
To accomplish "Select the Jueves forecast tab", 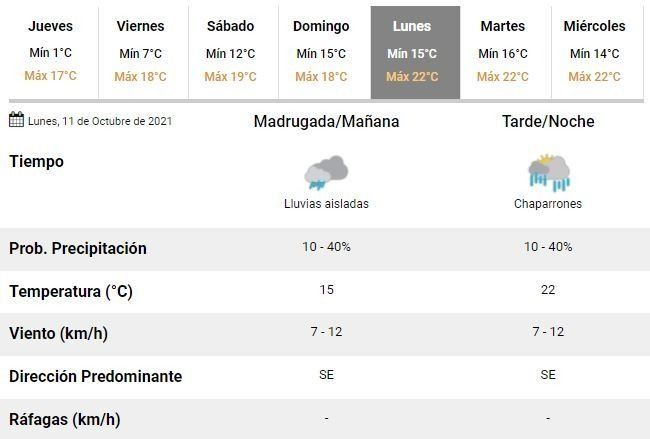I will pos(51,52).
